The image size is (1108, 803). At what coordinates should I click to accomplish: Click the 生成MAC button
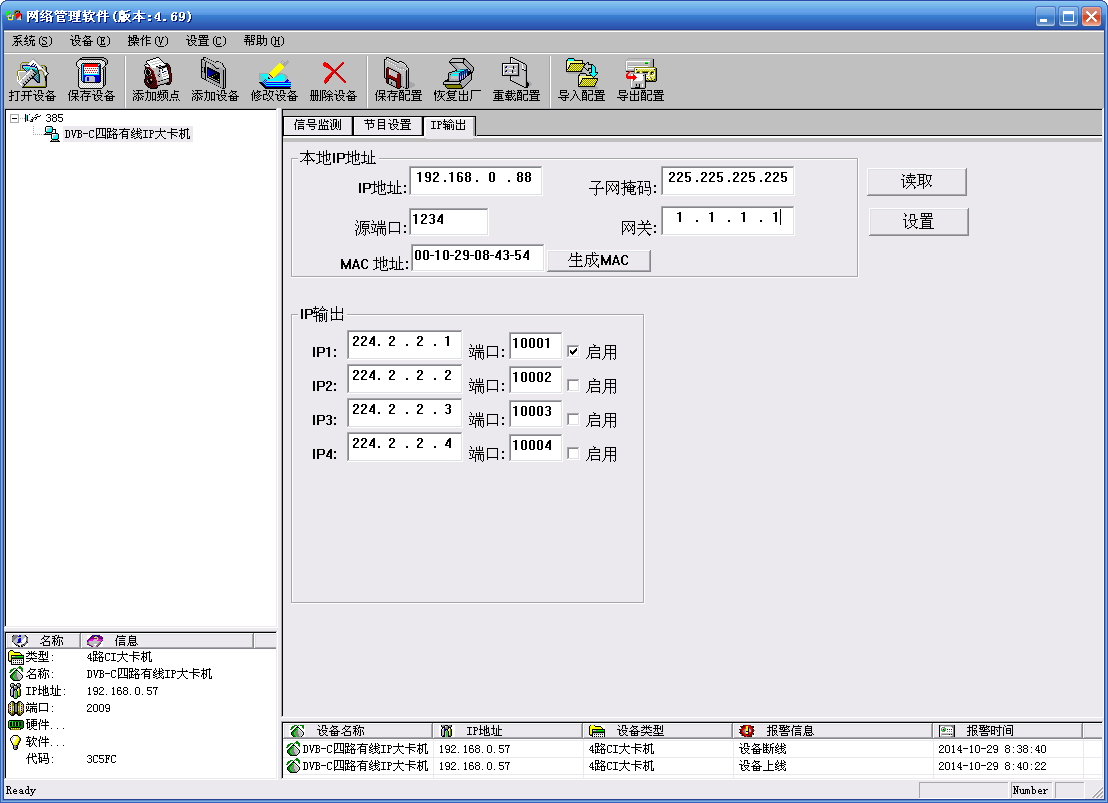tap(599, 260)
